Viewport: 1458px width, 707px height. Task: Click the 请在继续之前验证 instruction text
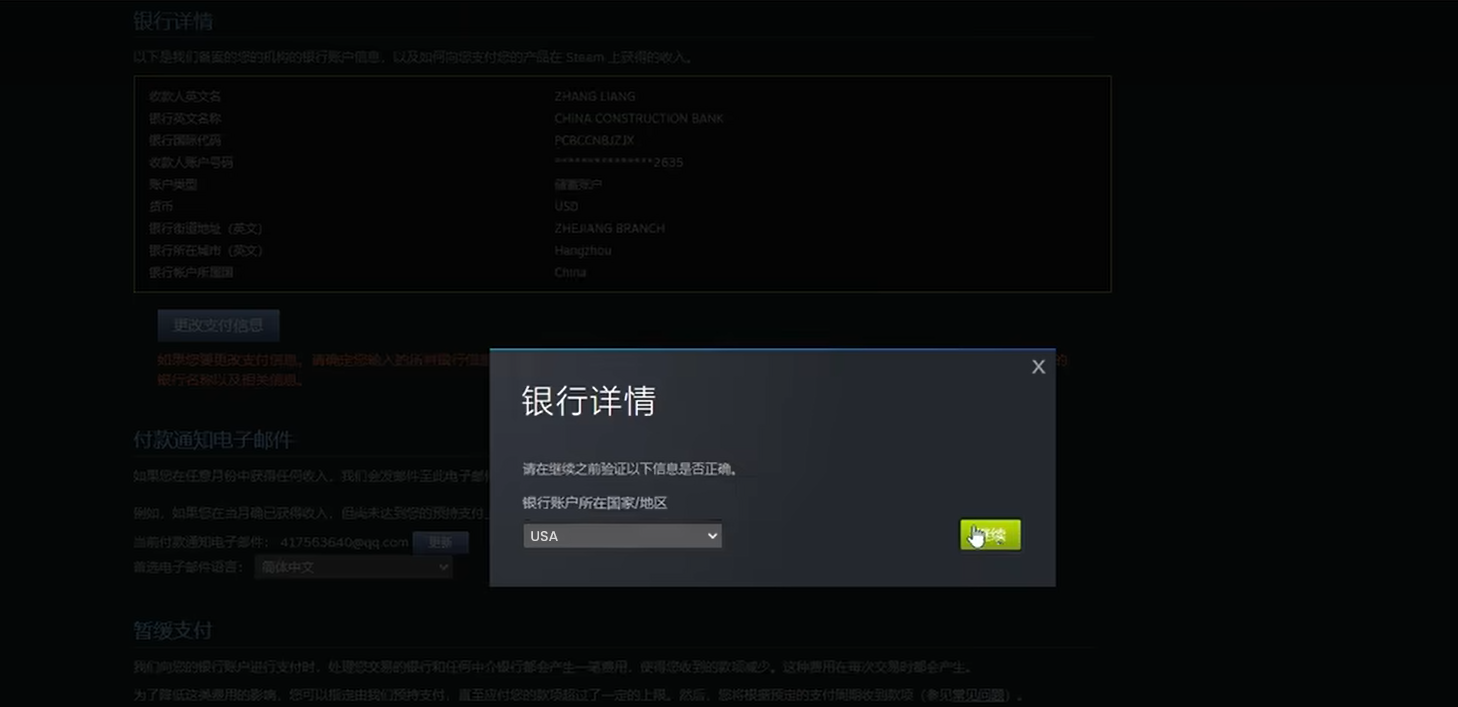[630, 469]
